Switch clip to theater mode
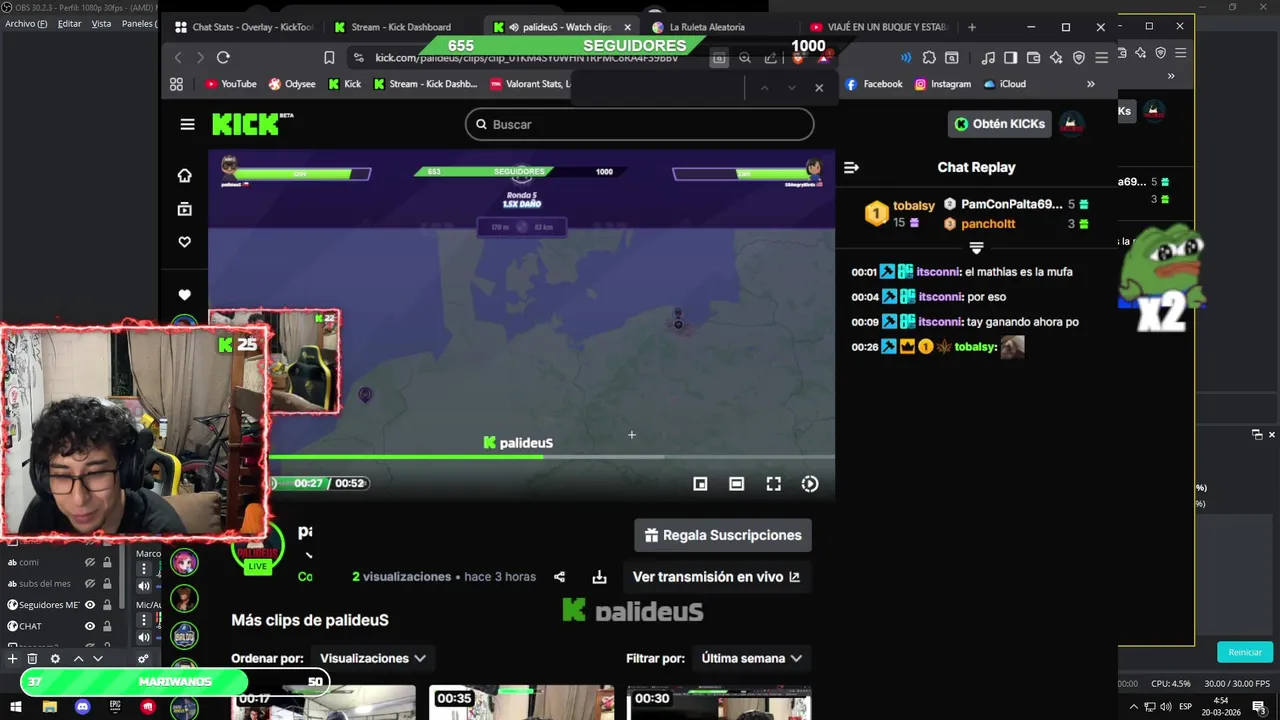 pos(736,484)
